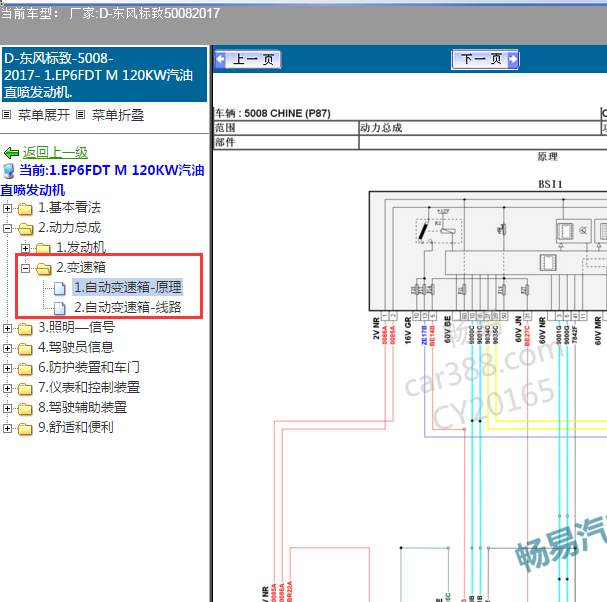Click the 2V NR connector label under BSI1
Viewport: 607px width, 602px height.
(x=376, y=329)
